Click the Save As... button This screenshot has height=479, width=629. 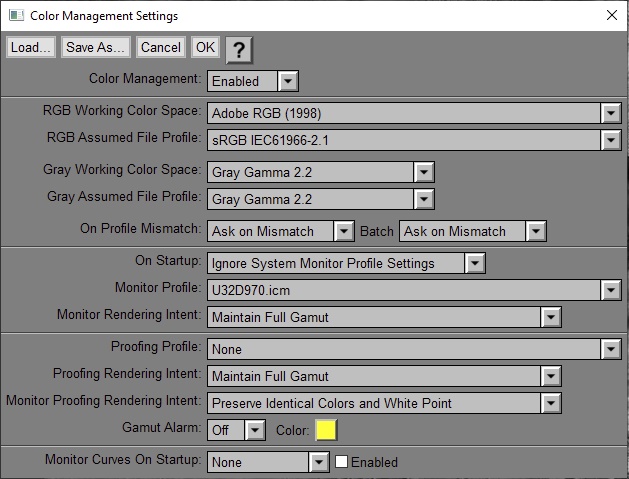point(96,47)
